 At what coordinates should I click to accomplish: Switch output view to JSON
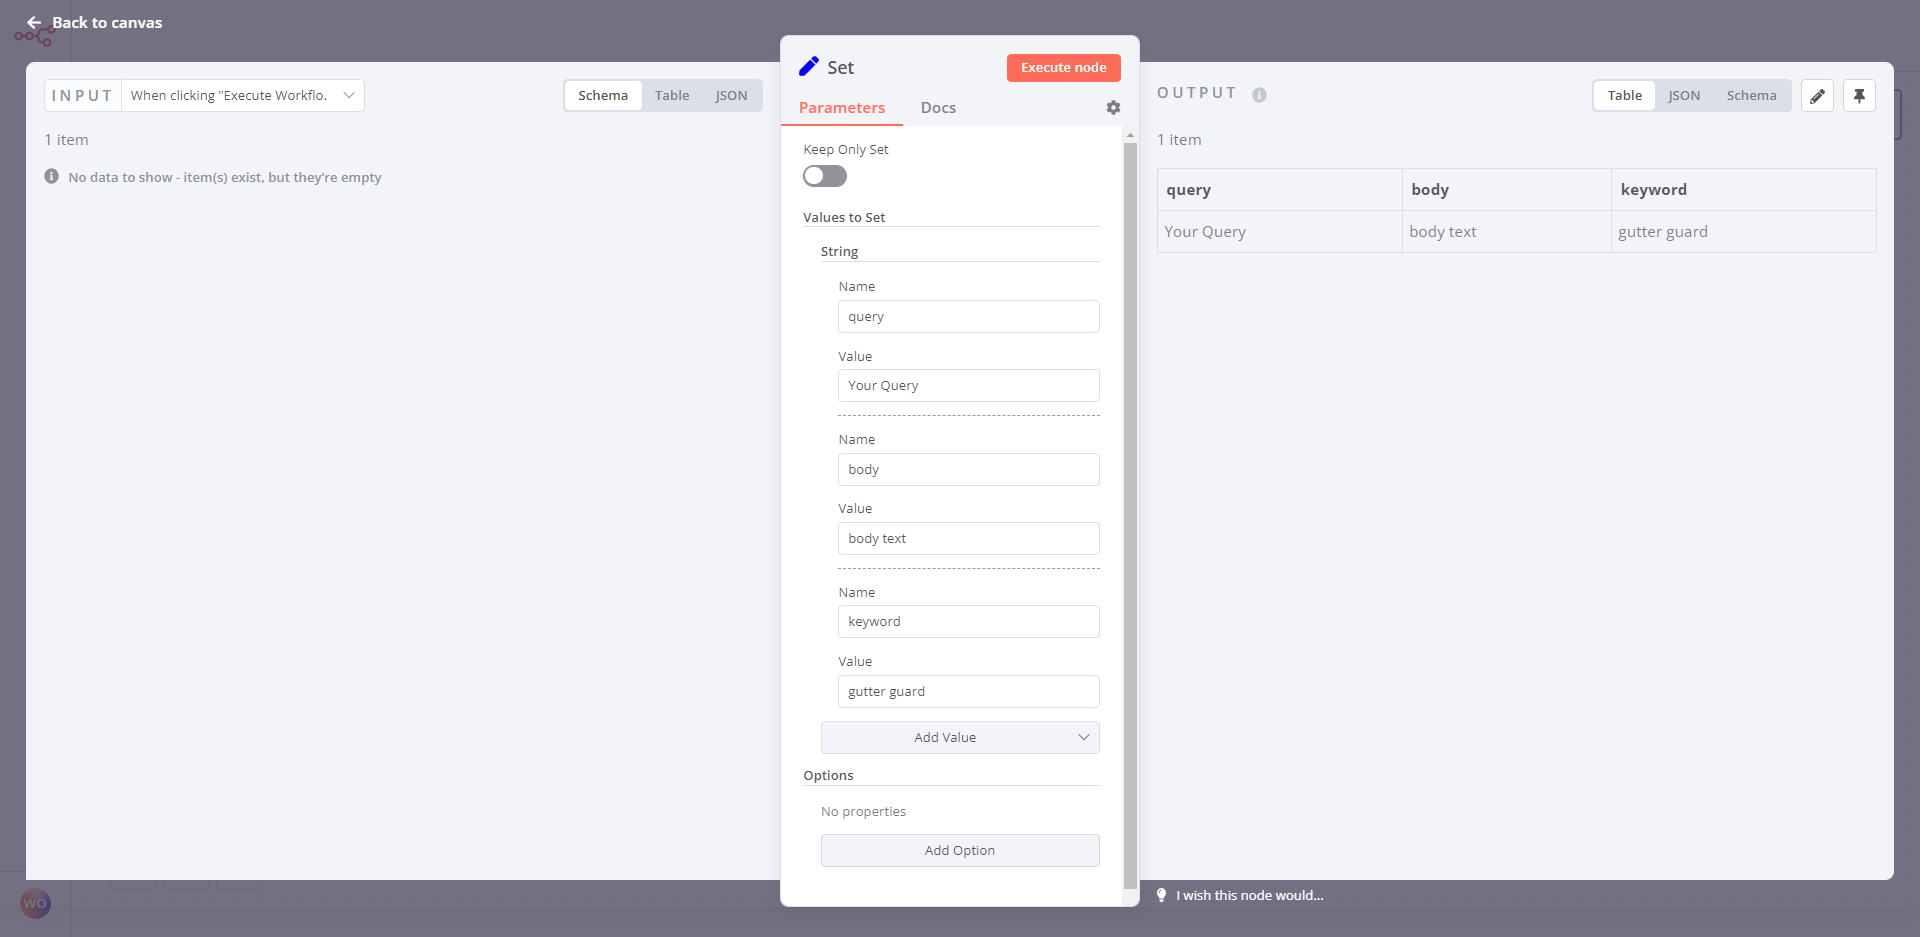[x=1684, y=96]
